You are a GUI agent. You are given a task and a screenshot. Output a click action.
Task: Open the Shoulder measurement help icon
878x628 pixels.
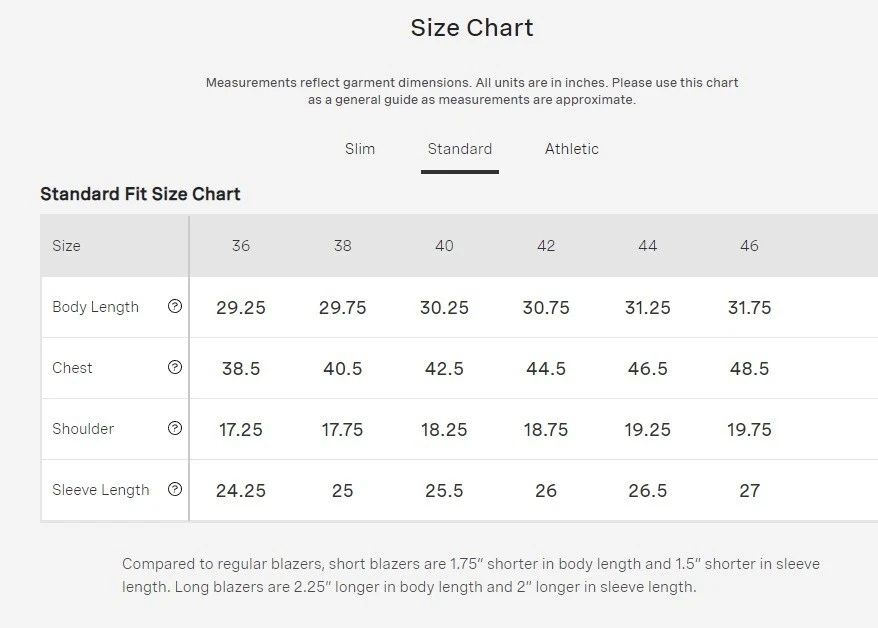point(175,428)
